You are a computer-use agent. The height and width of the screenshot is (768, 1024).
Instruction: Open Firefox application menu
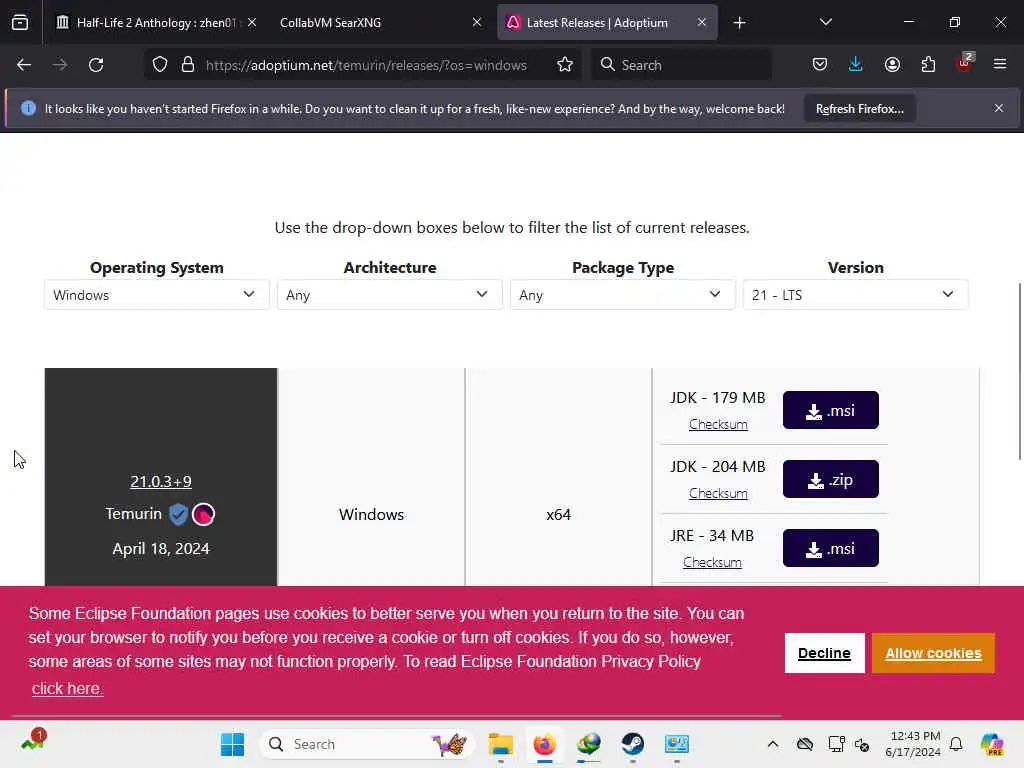pos(1000,64)
